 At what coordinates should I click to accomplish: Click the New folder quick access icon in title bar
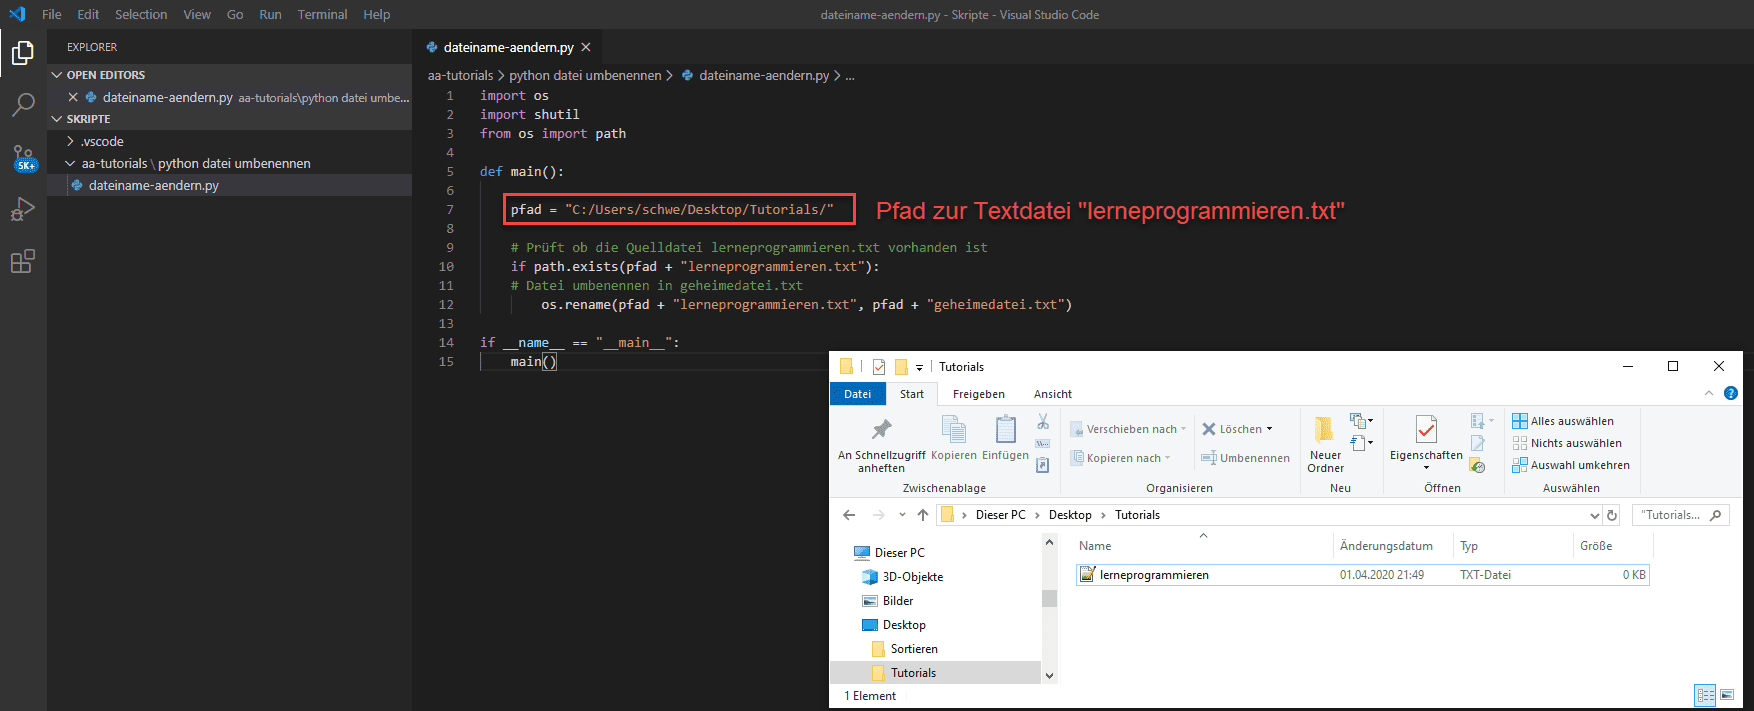tap(901, 367)
